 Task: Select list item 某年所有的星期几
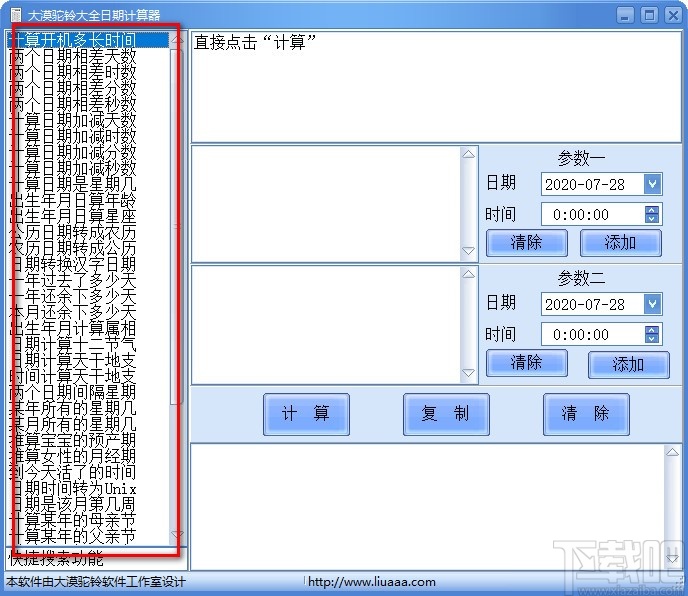(88, 409)
